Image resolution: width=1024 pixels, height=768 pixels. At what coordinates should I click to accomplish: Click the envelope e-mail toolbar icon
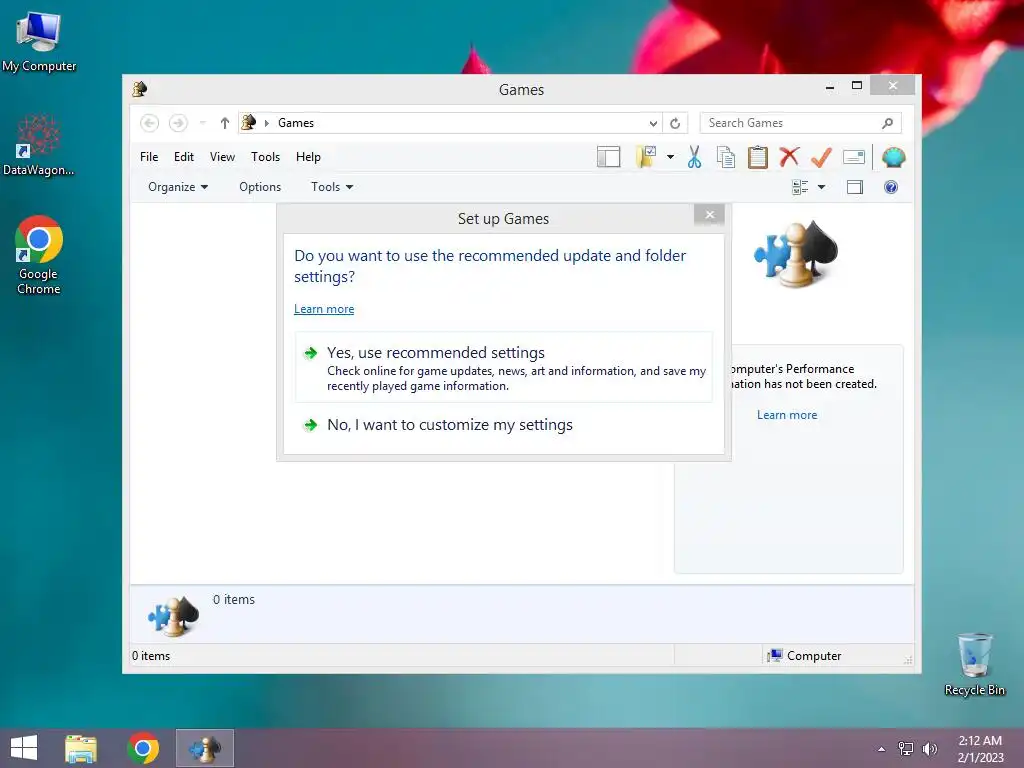tap(854, 157)
